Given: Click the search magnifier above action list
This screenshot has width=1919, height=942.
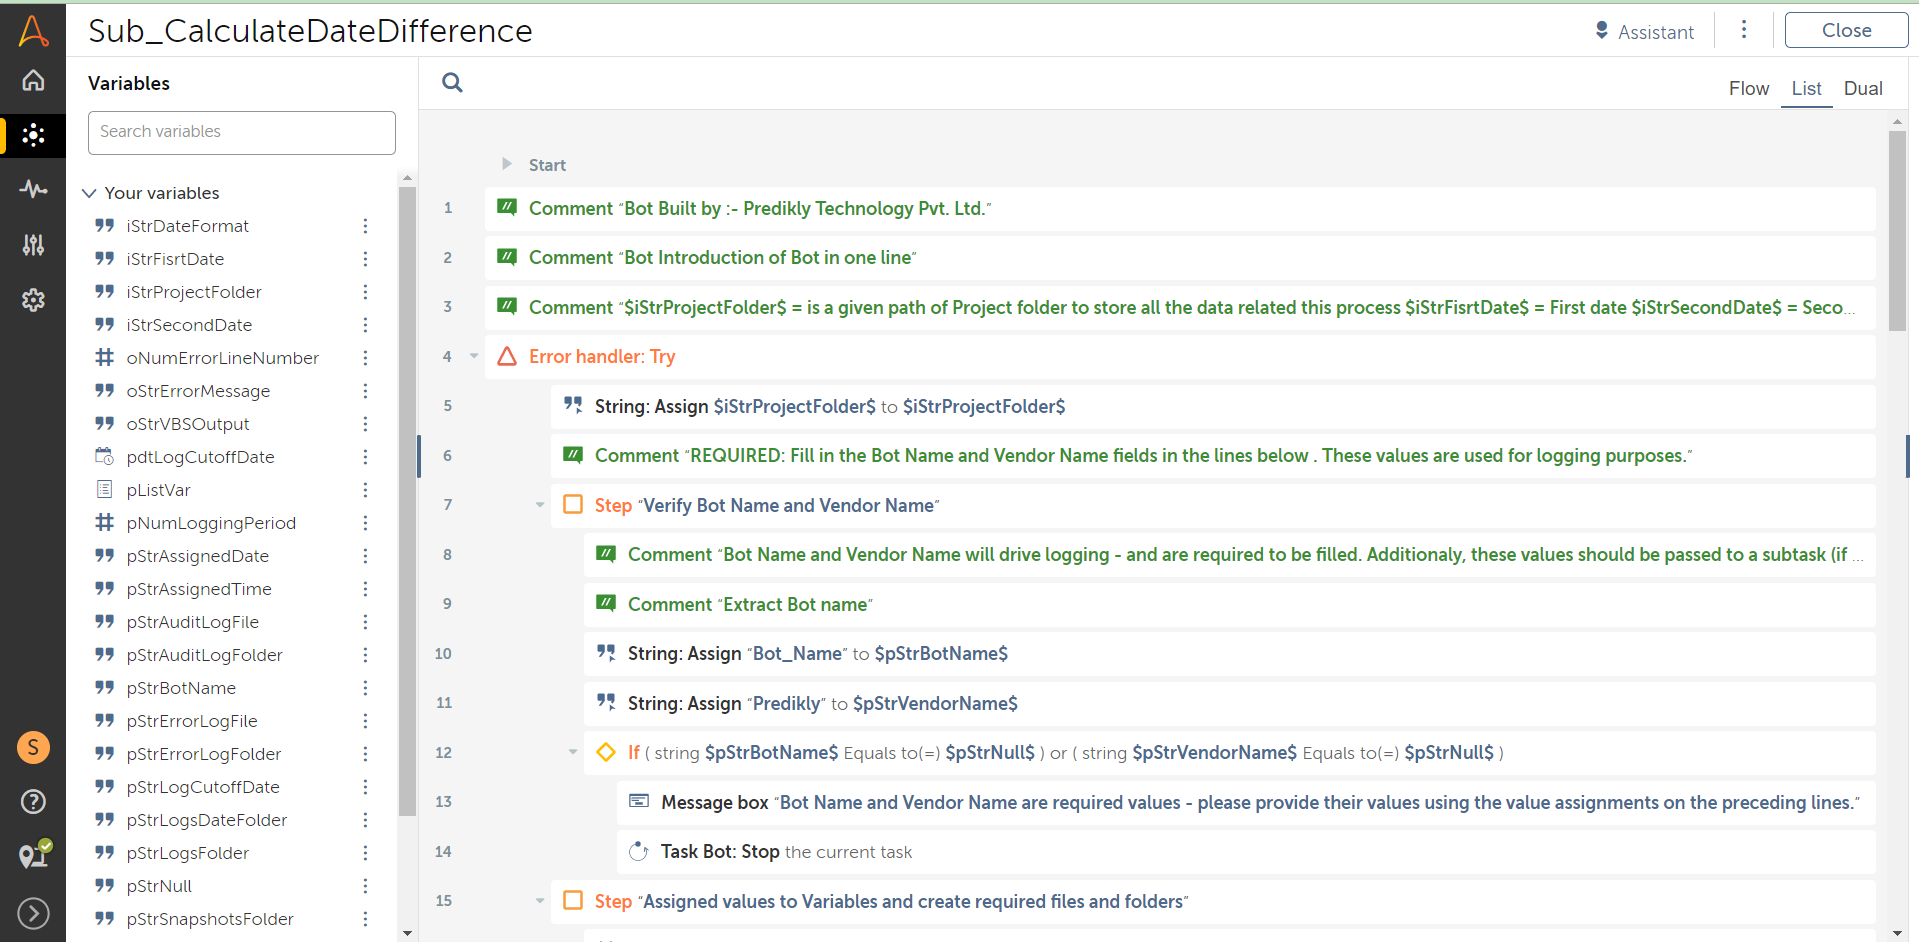Looking at the screenshot, I should 452,83.
